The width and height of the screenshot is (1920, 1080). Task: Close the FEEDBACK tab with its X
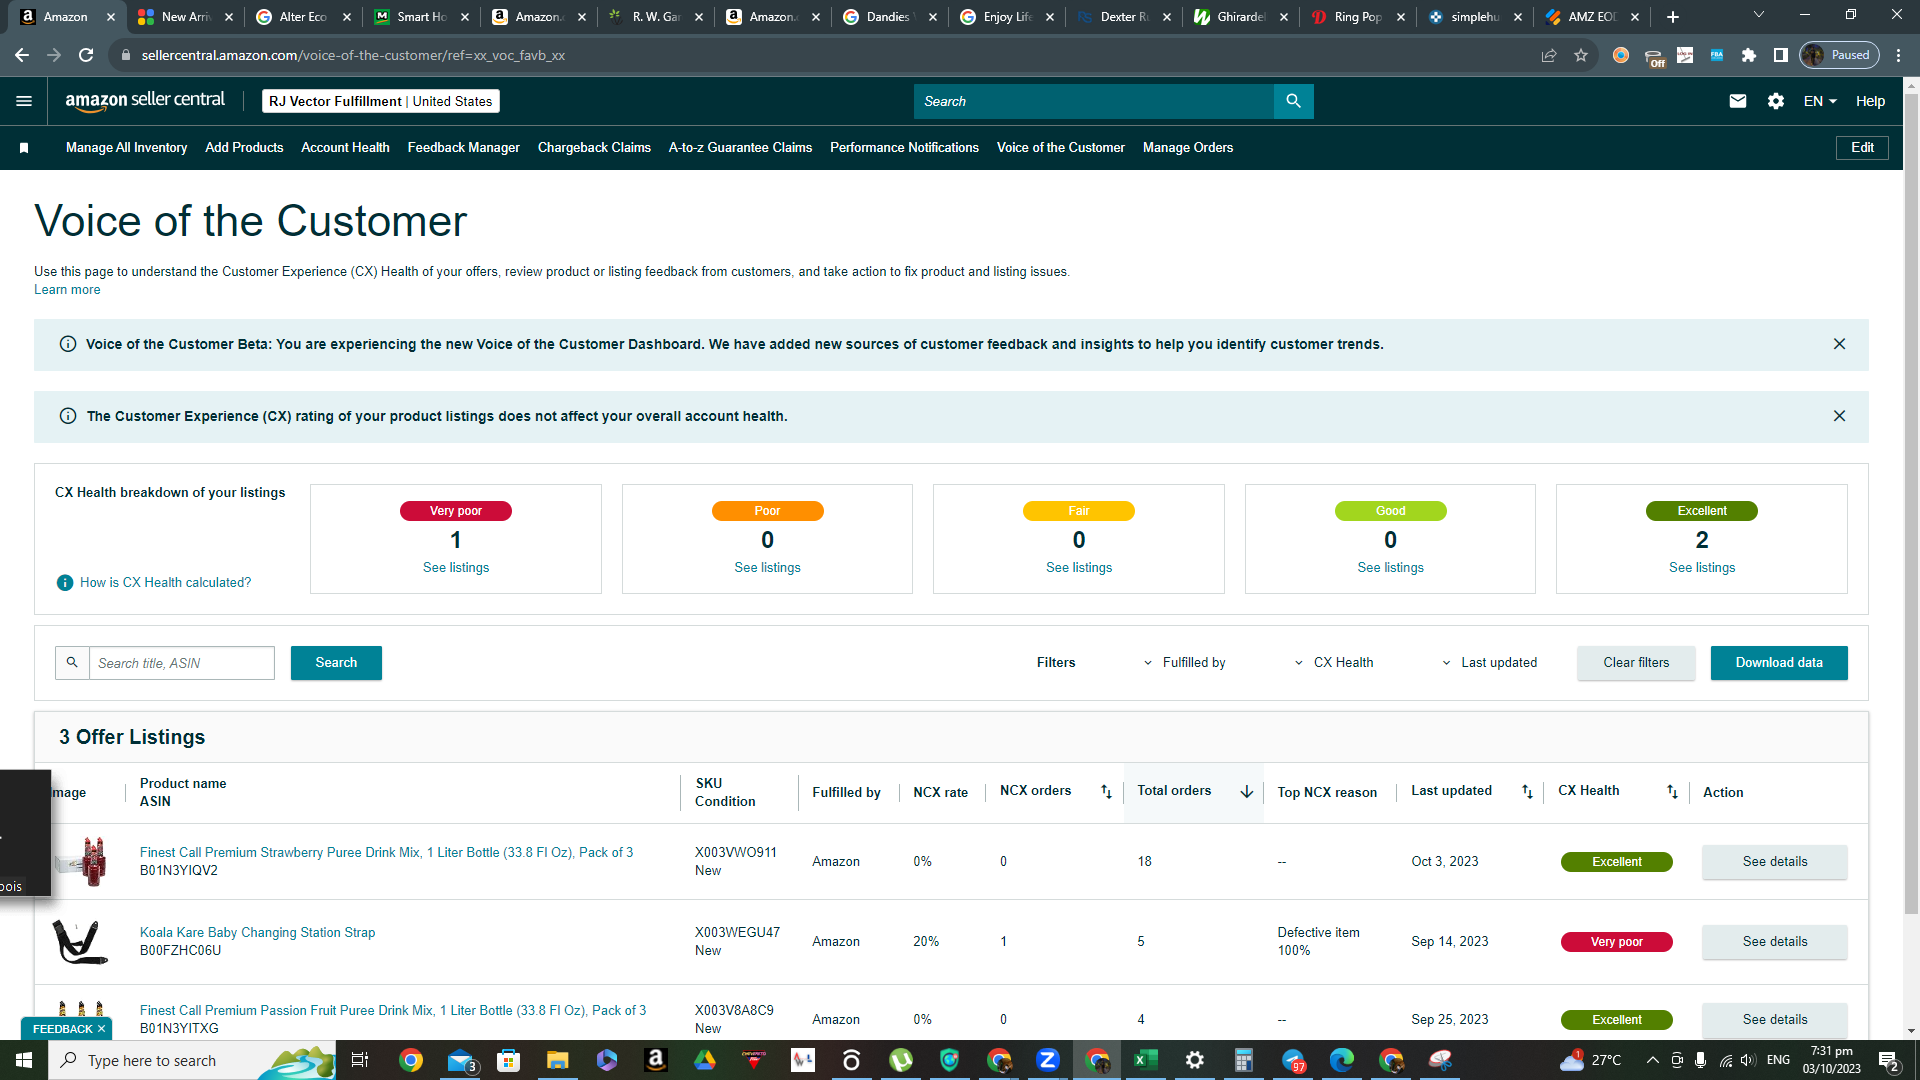(101, 1029)
